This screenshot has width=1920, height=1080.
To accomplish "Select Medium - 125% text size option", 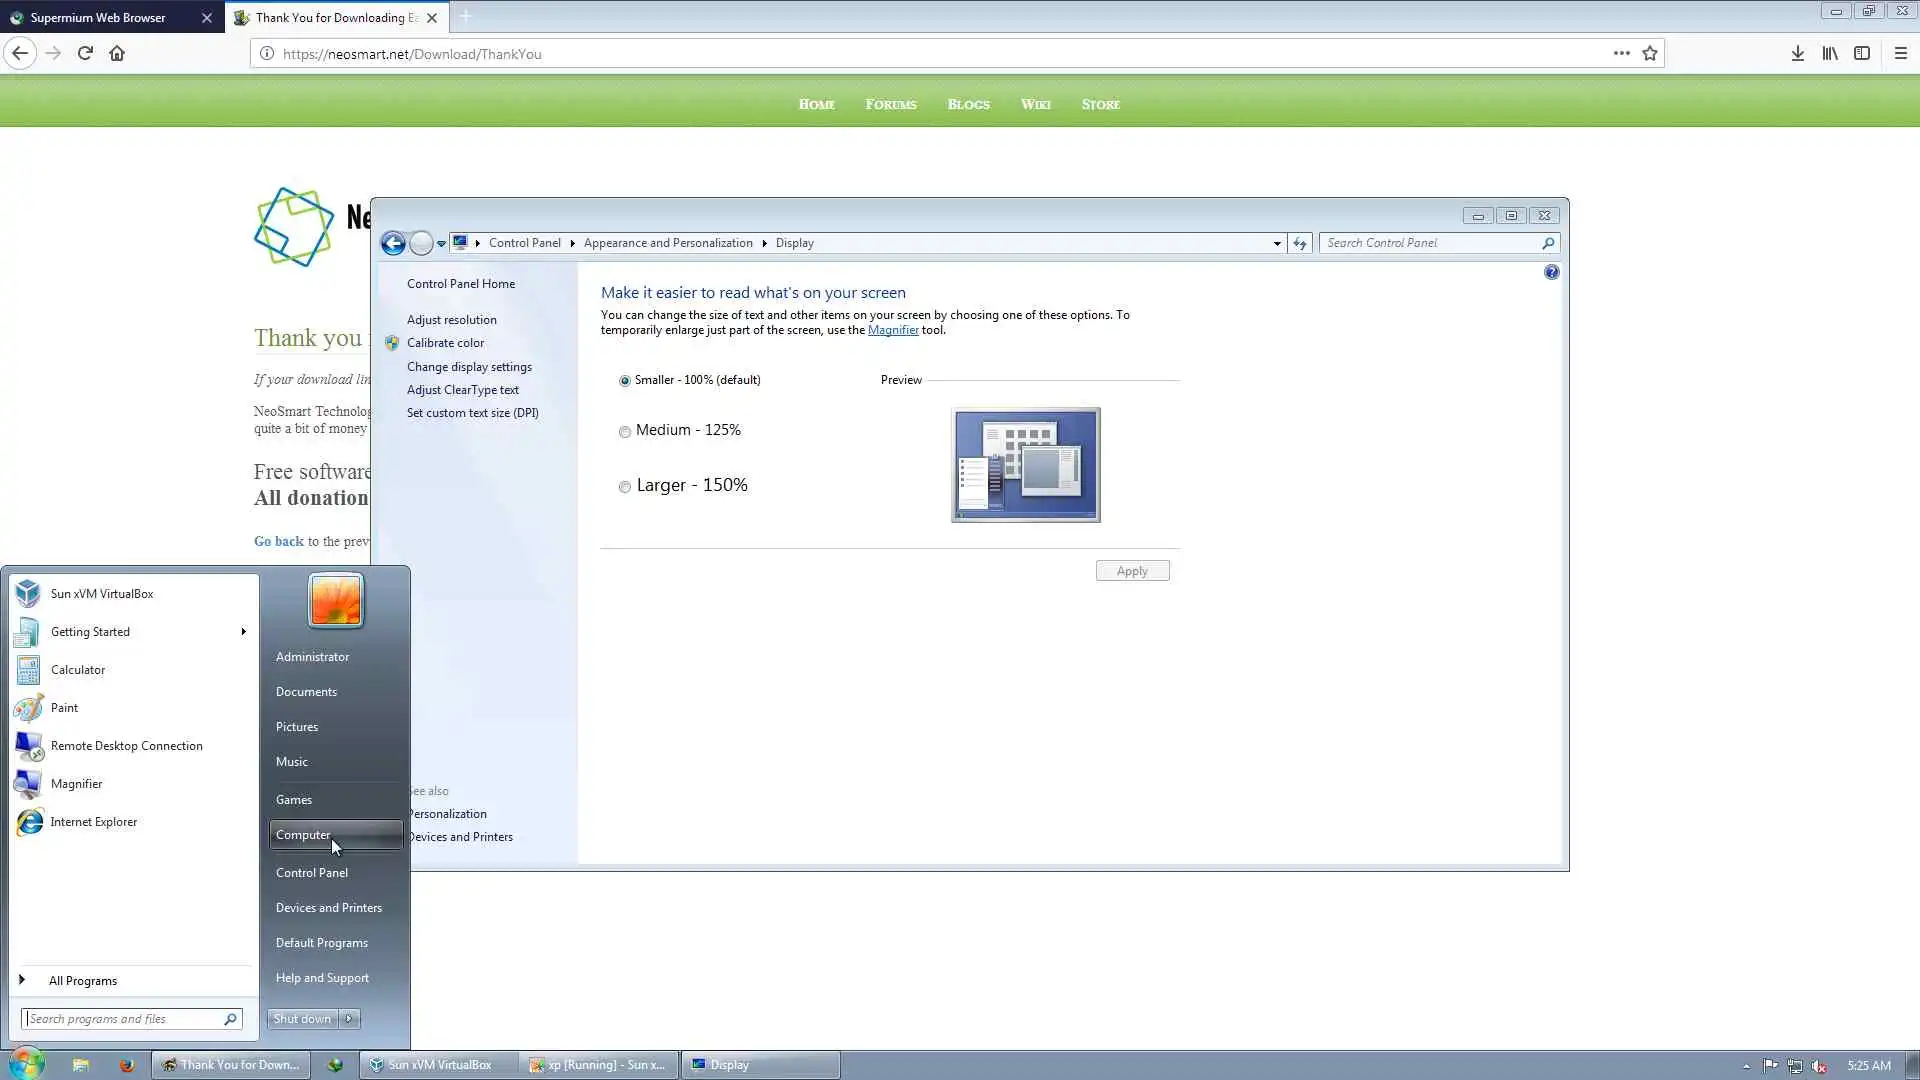I will click(625, 432).
